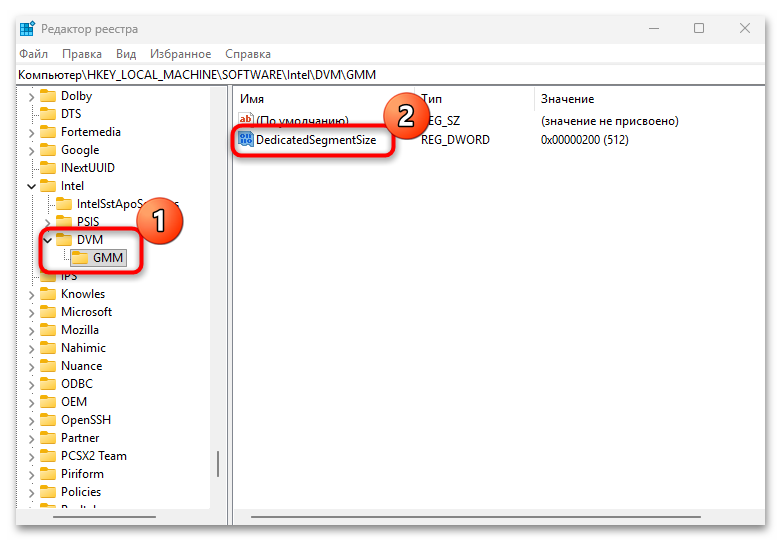This screenshot has height=541, width=781.
Task: Open the Правка menu
Action: (x=81, y=54)
